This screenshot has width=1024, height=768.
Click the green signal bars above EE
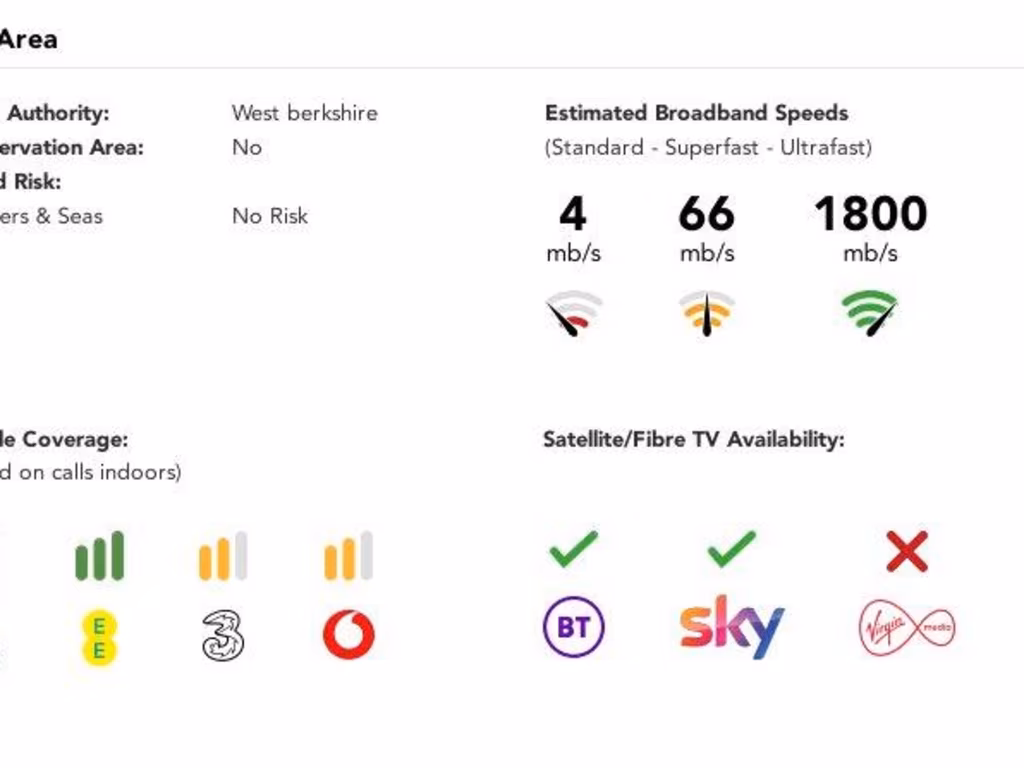point(99,556)
